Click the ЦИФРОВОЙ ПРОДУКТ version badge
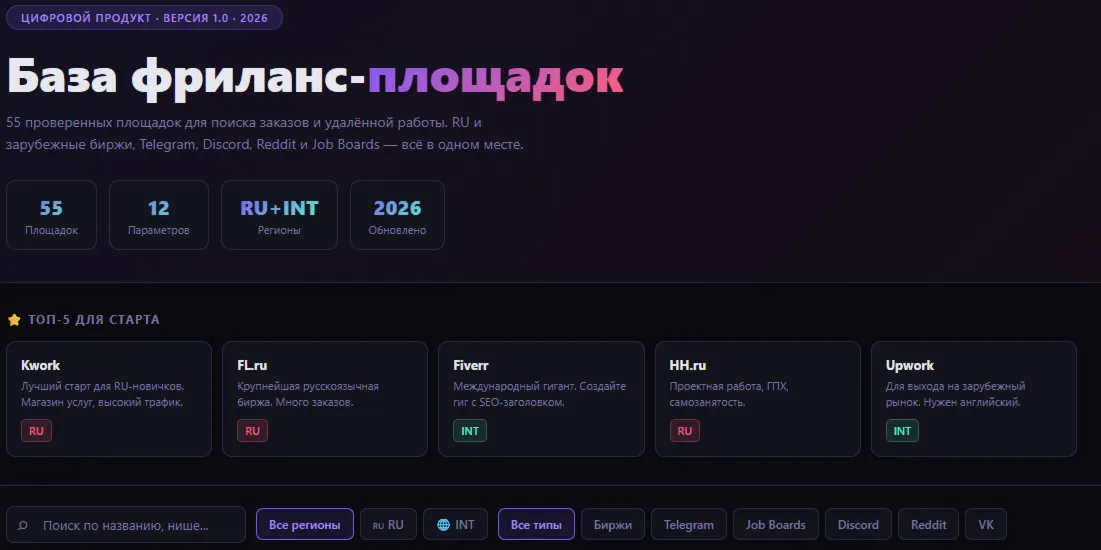This screenshot has width=1101, height=550. pyautogui.click(x=145, y=18)
